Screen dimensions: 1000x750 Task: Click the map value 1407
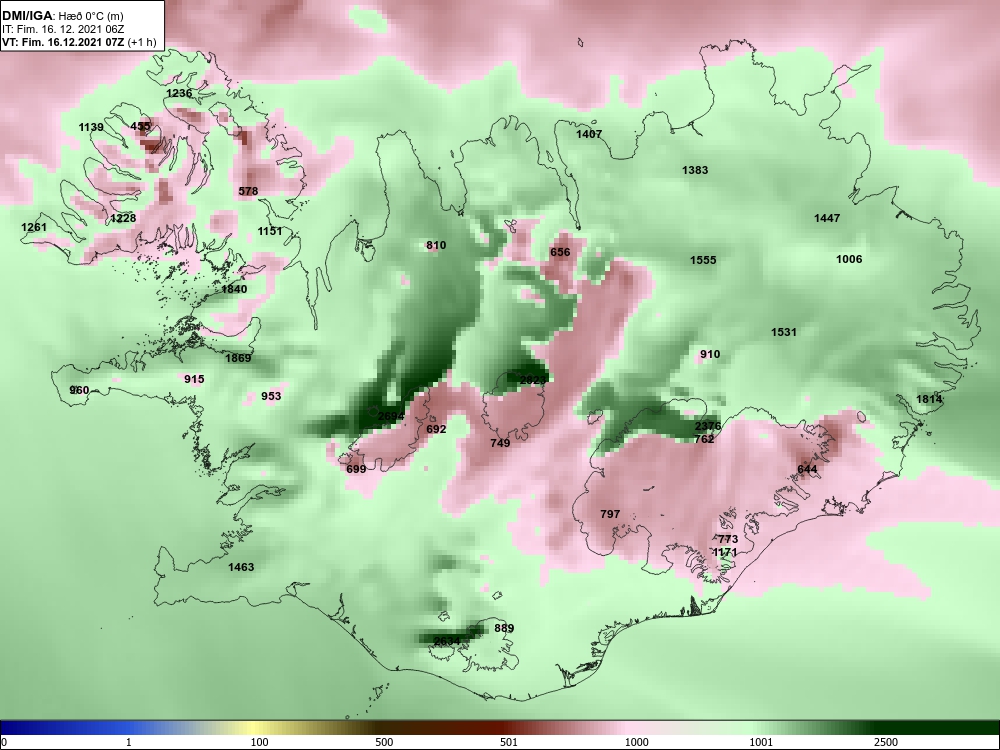click(589, 134)
